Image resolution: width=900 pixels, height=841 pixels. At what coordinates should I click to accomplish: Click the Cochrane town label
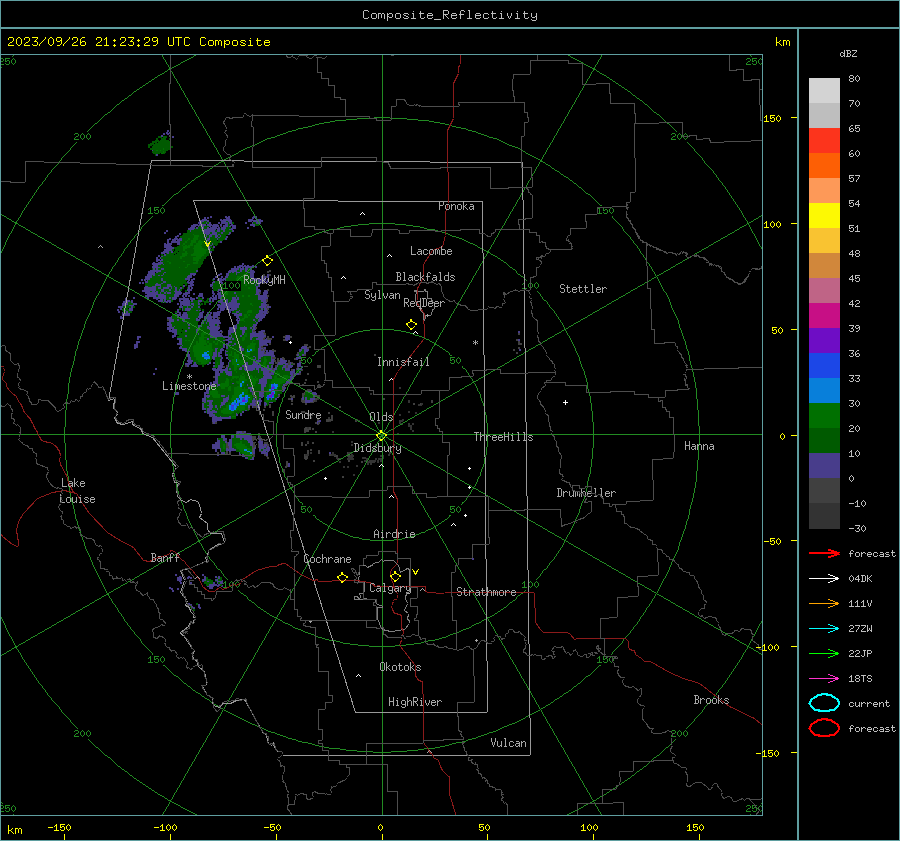pos(327,559)
